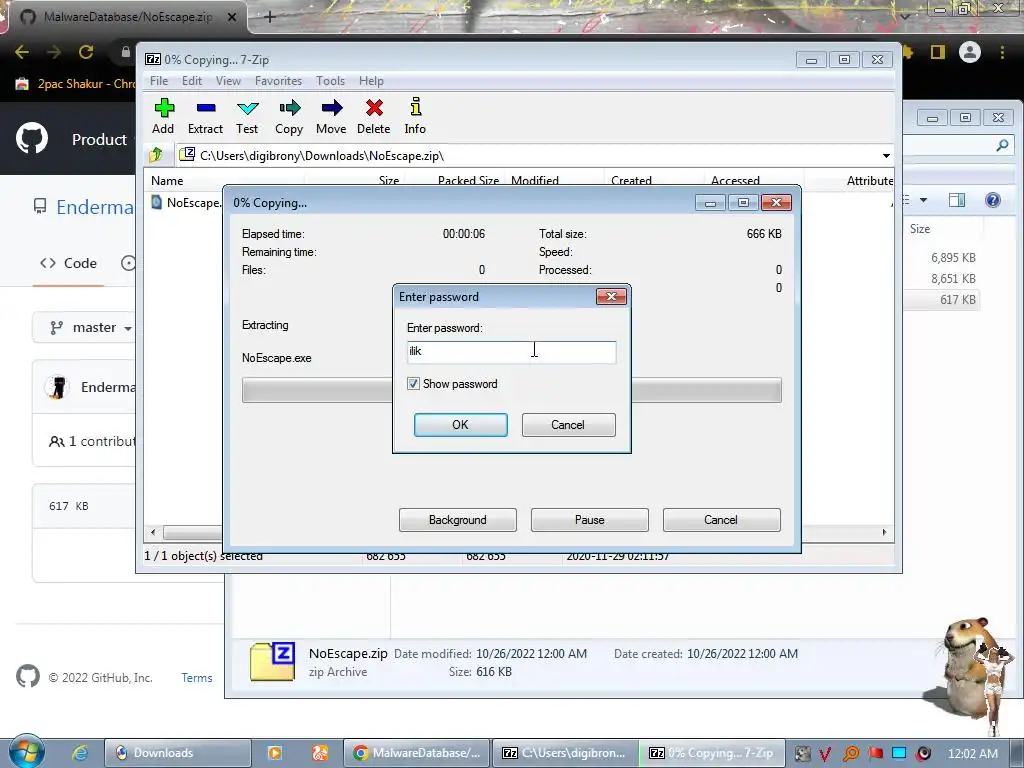The width and height of the screenshot is (1024, 768).
Task: Sort by the Name column header
Action: 167,181
